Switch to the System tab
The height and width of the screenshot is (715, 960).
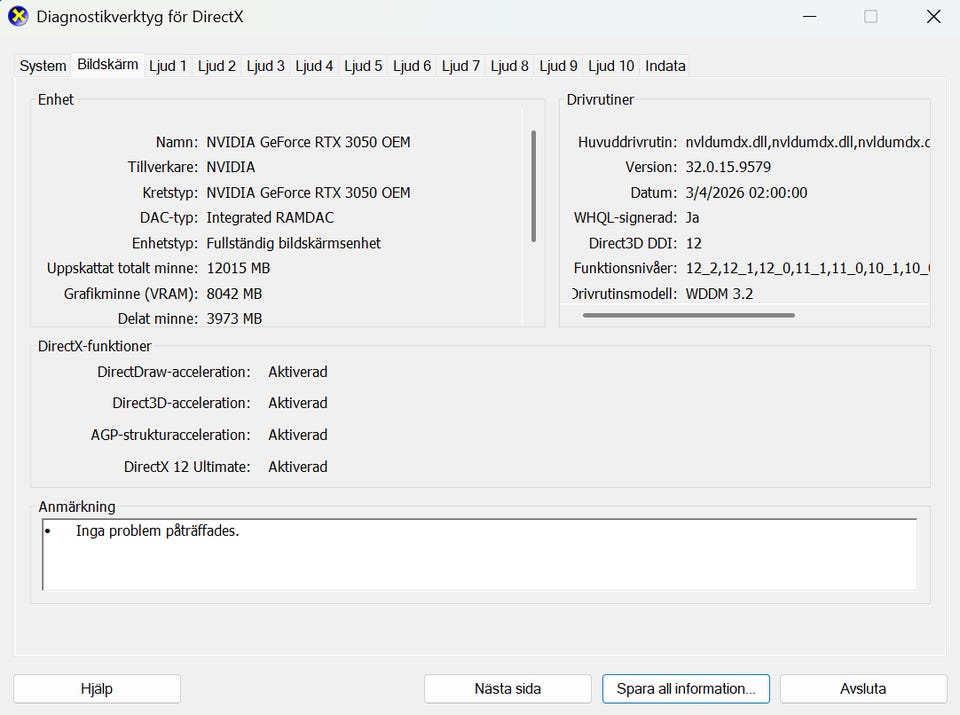(x=43, y=66)
